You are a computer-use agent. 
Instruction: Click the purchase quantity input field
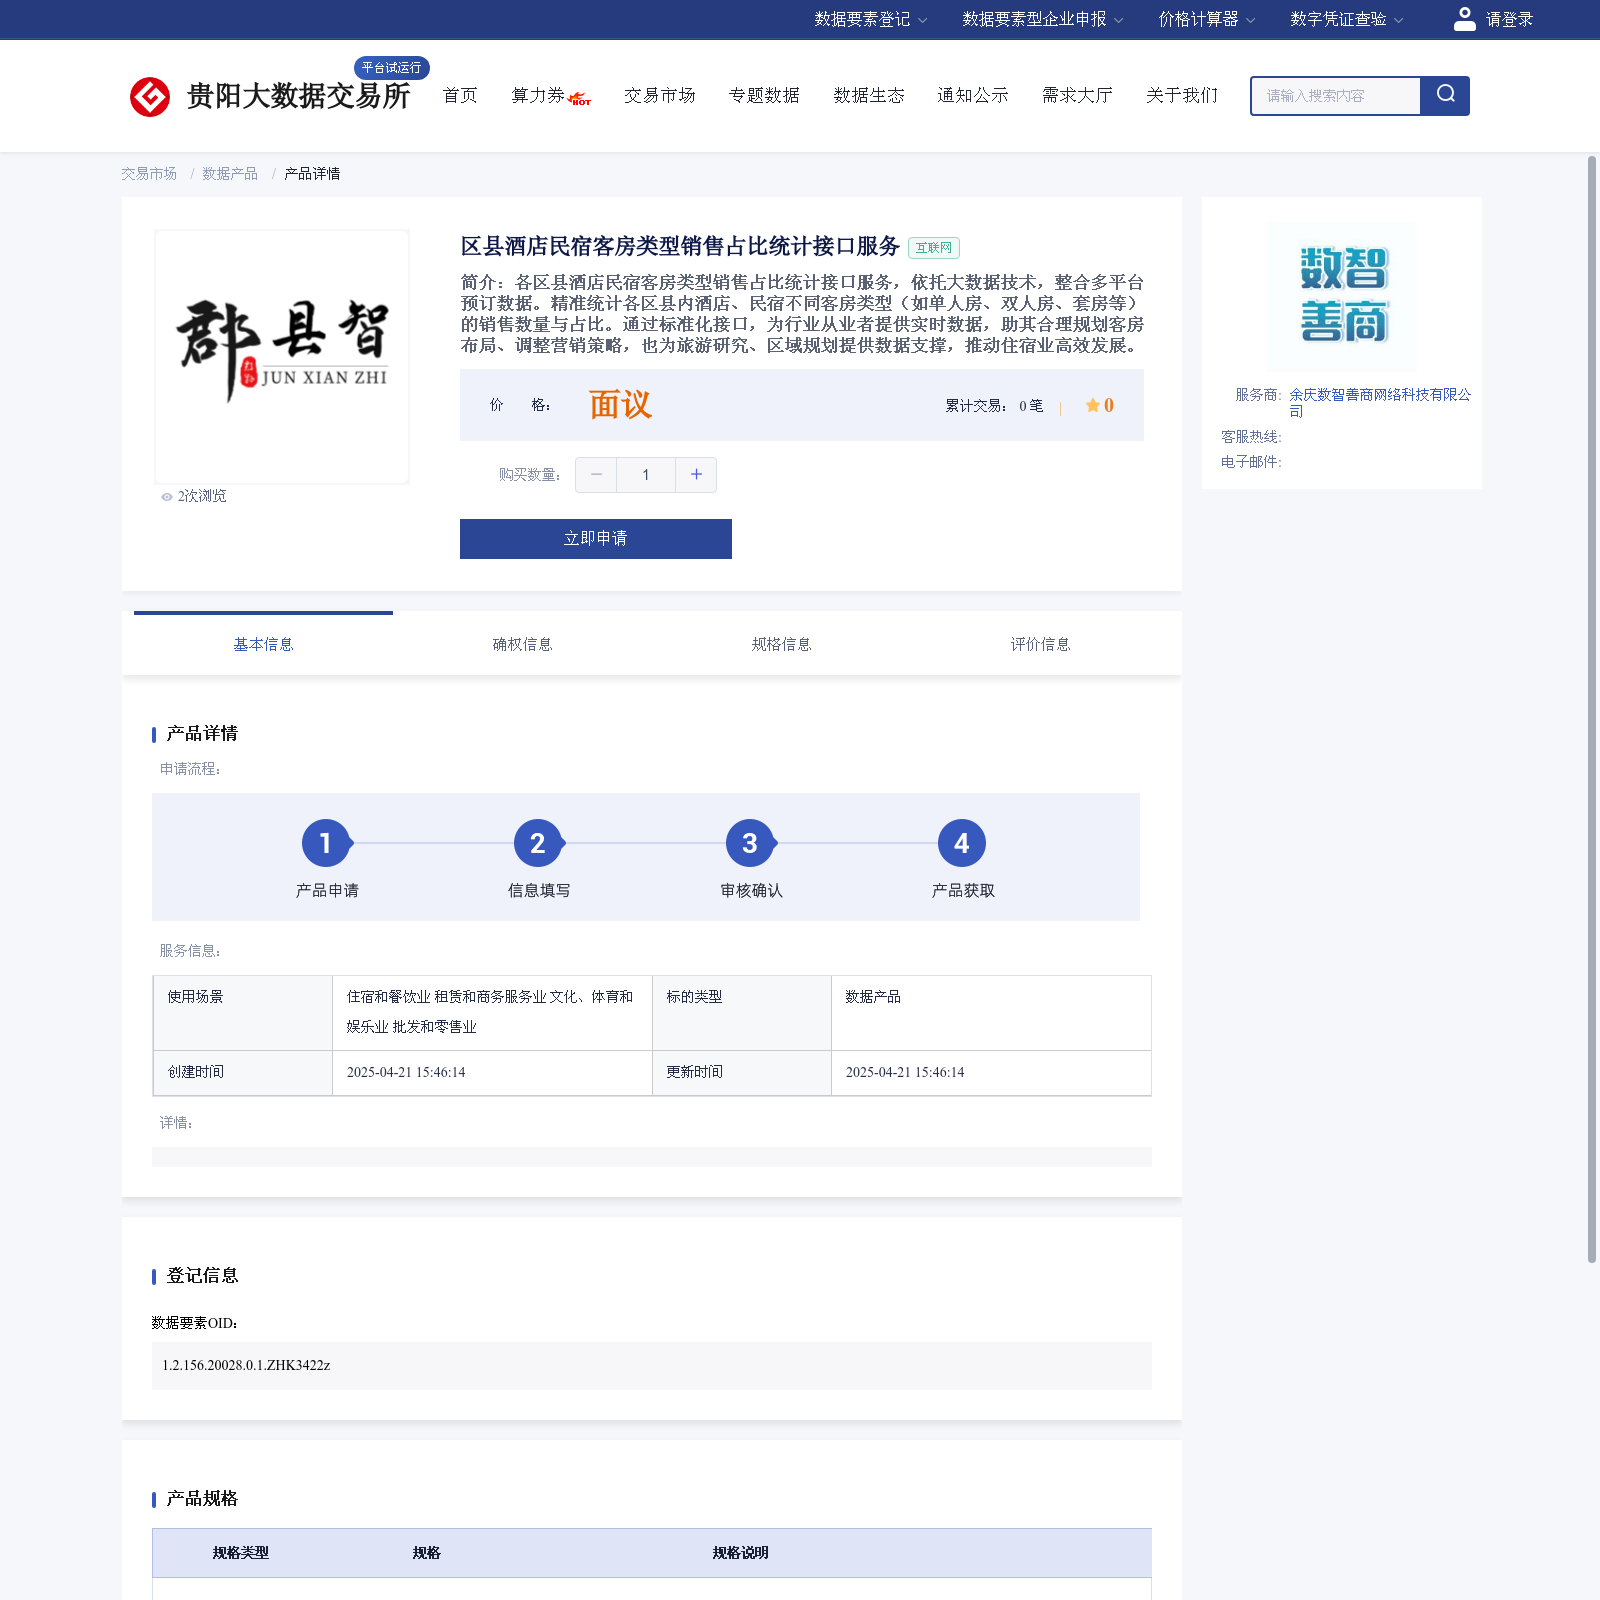pos(646,475)
